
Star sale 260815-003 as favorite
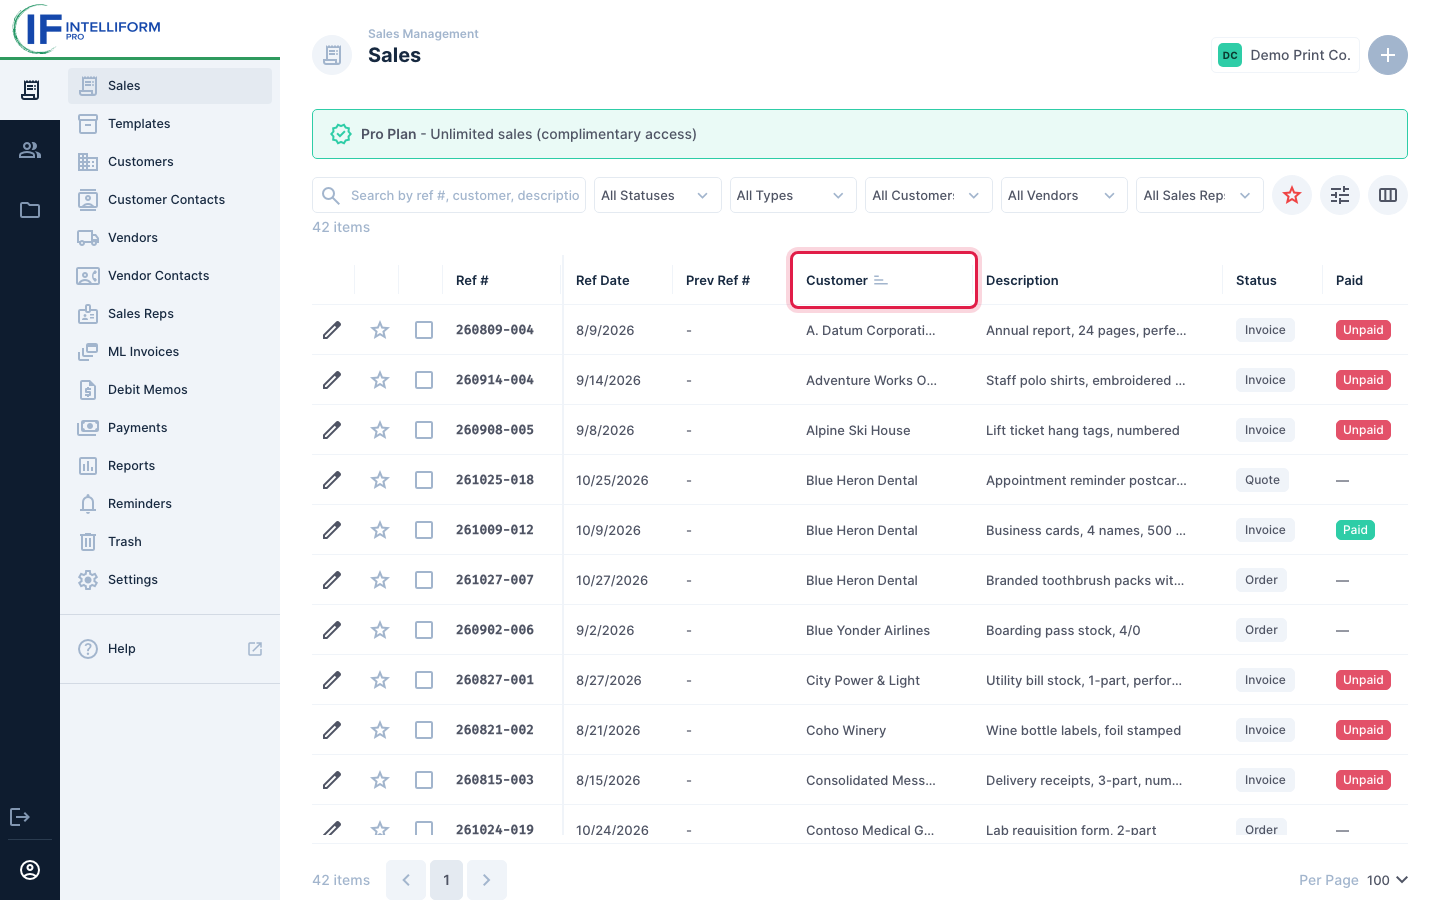point(380,780)
